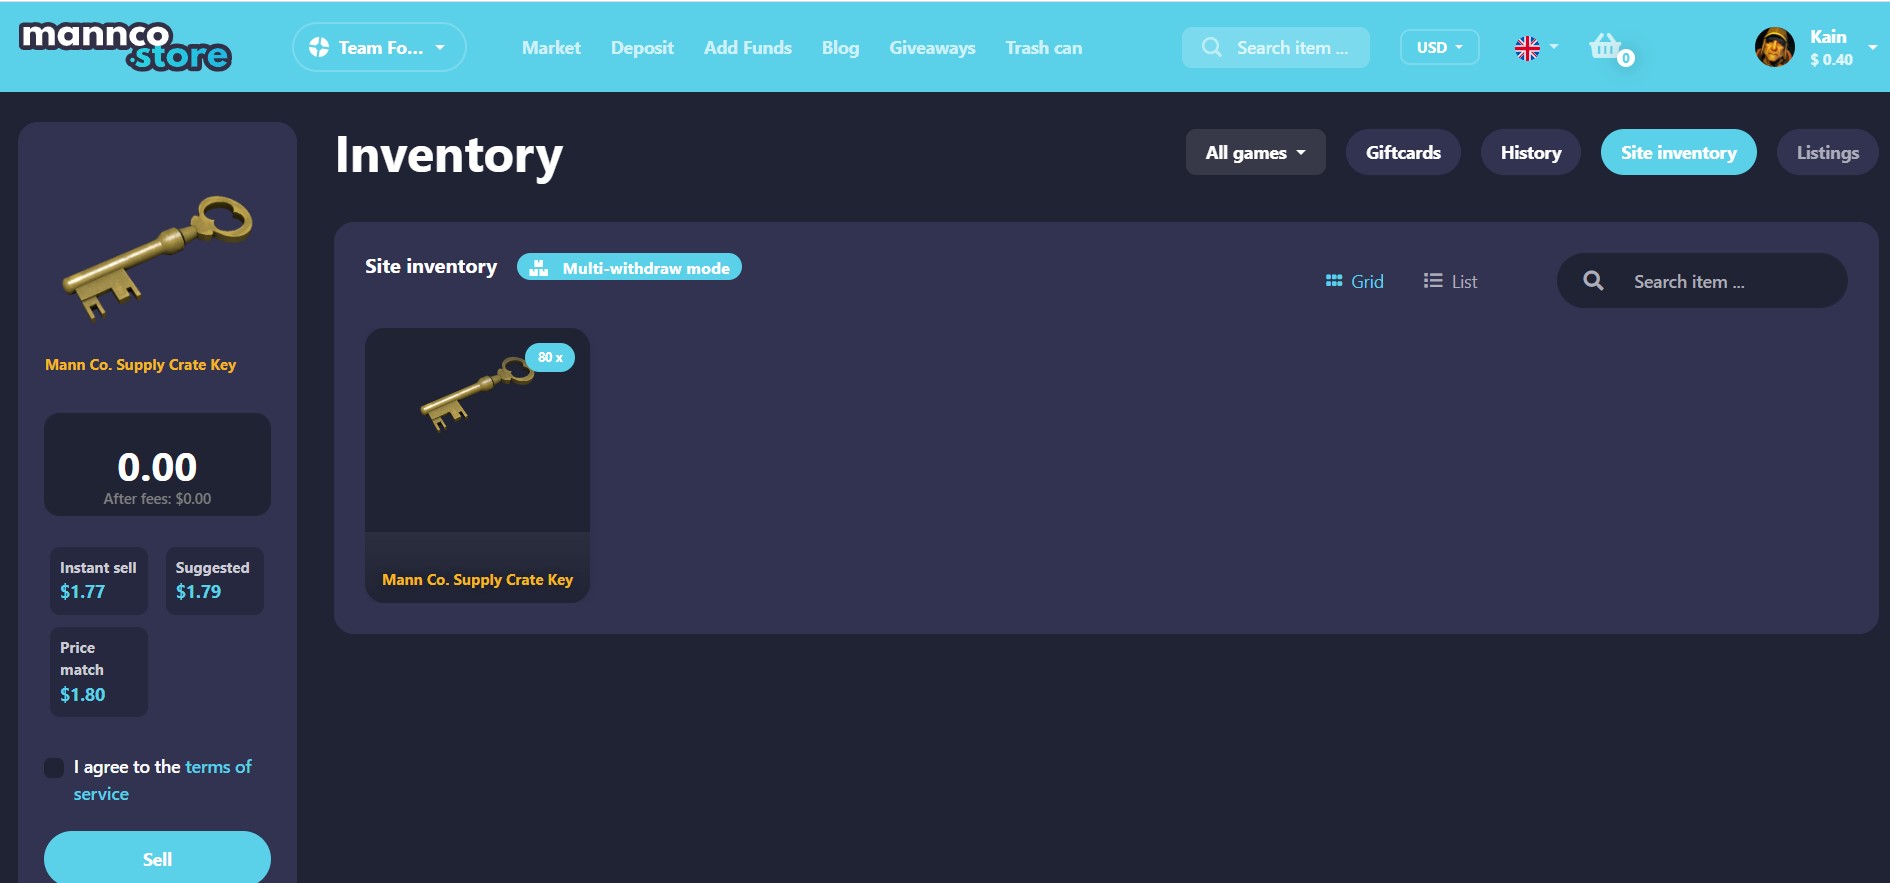
Task: Open the shopping basket icon
Action: (1606, 46)
